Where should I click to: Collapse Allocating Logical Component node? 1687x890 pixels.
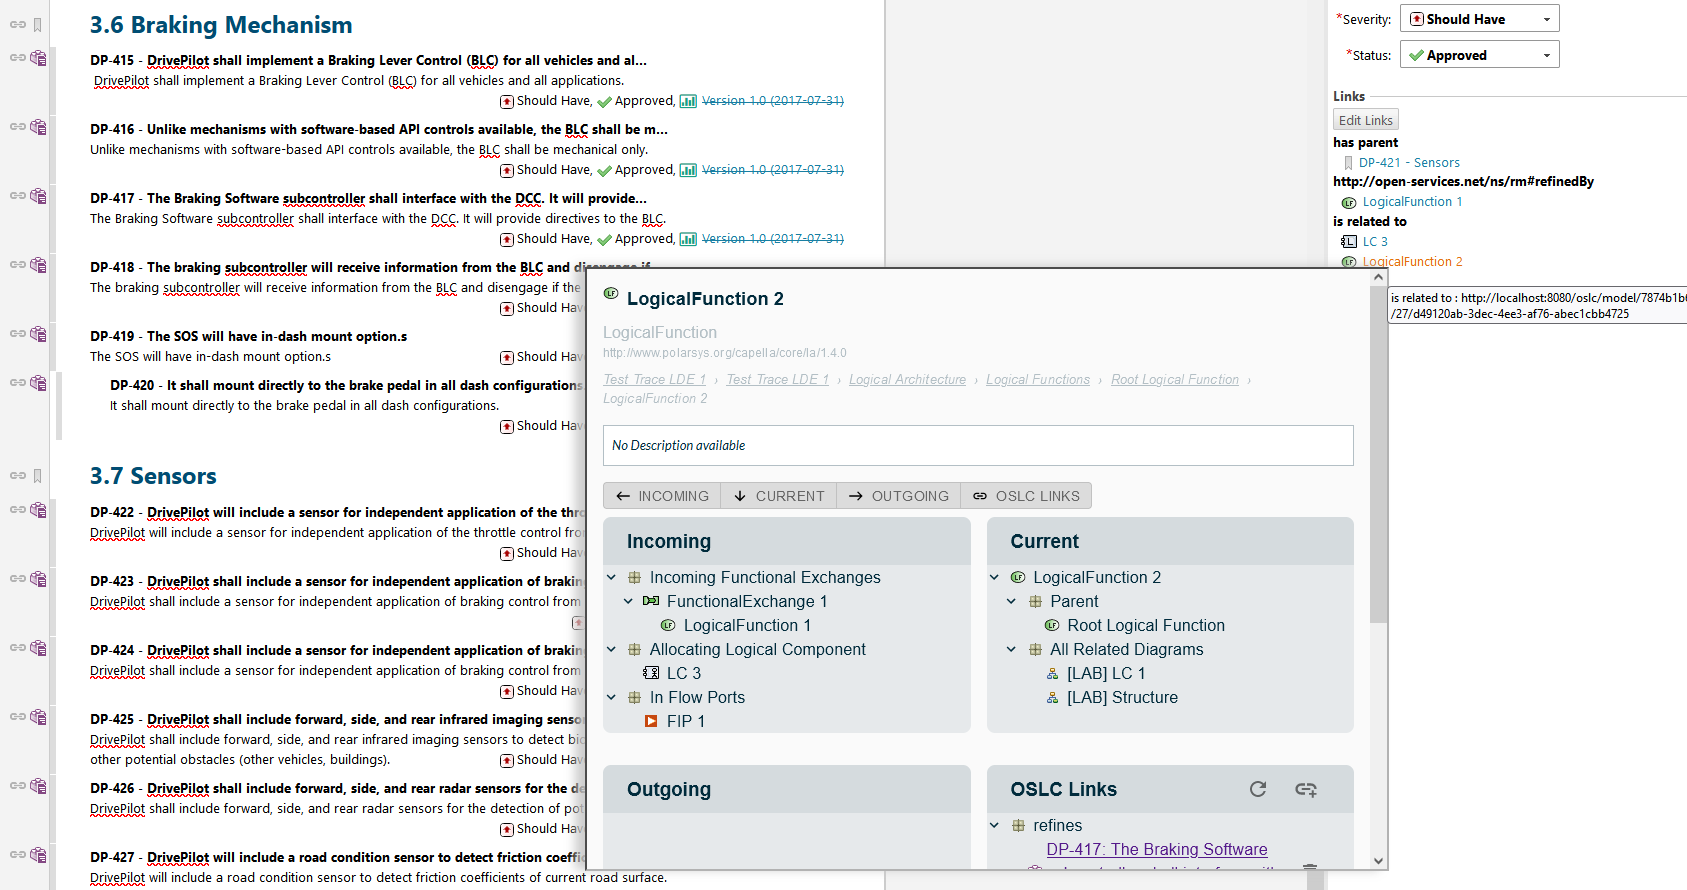point(611,649)
